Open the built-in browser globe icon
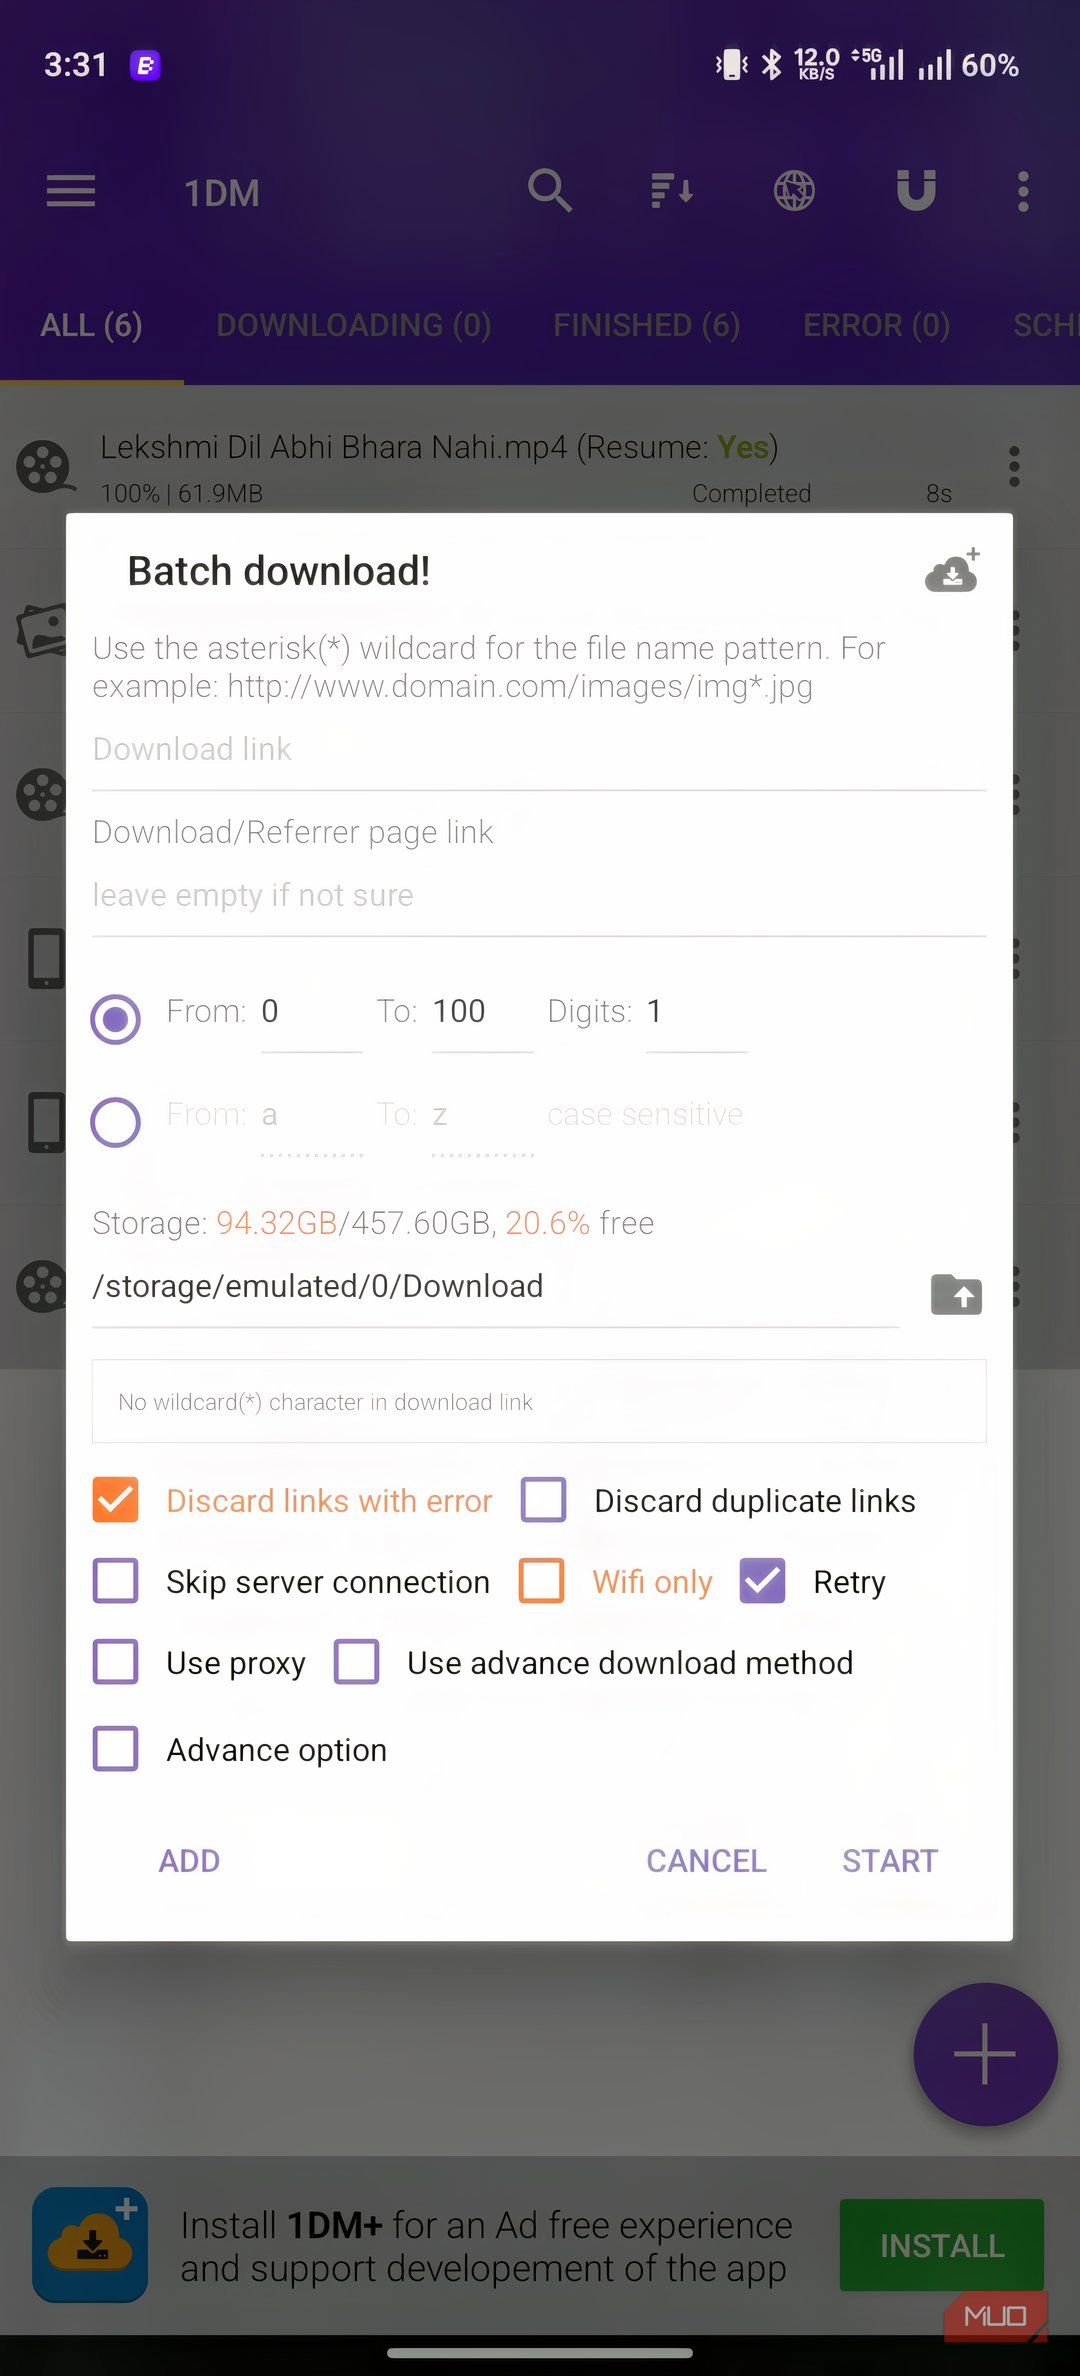Screen dimensions: 1080x2376 click(794, 190)
